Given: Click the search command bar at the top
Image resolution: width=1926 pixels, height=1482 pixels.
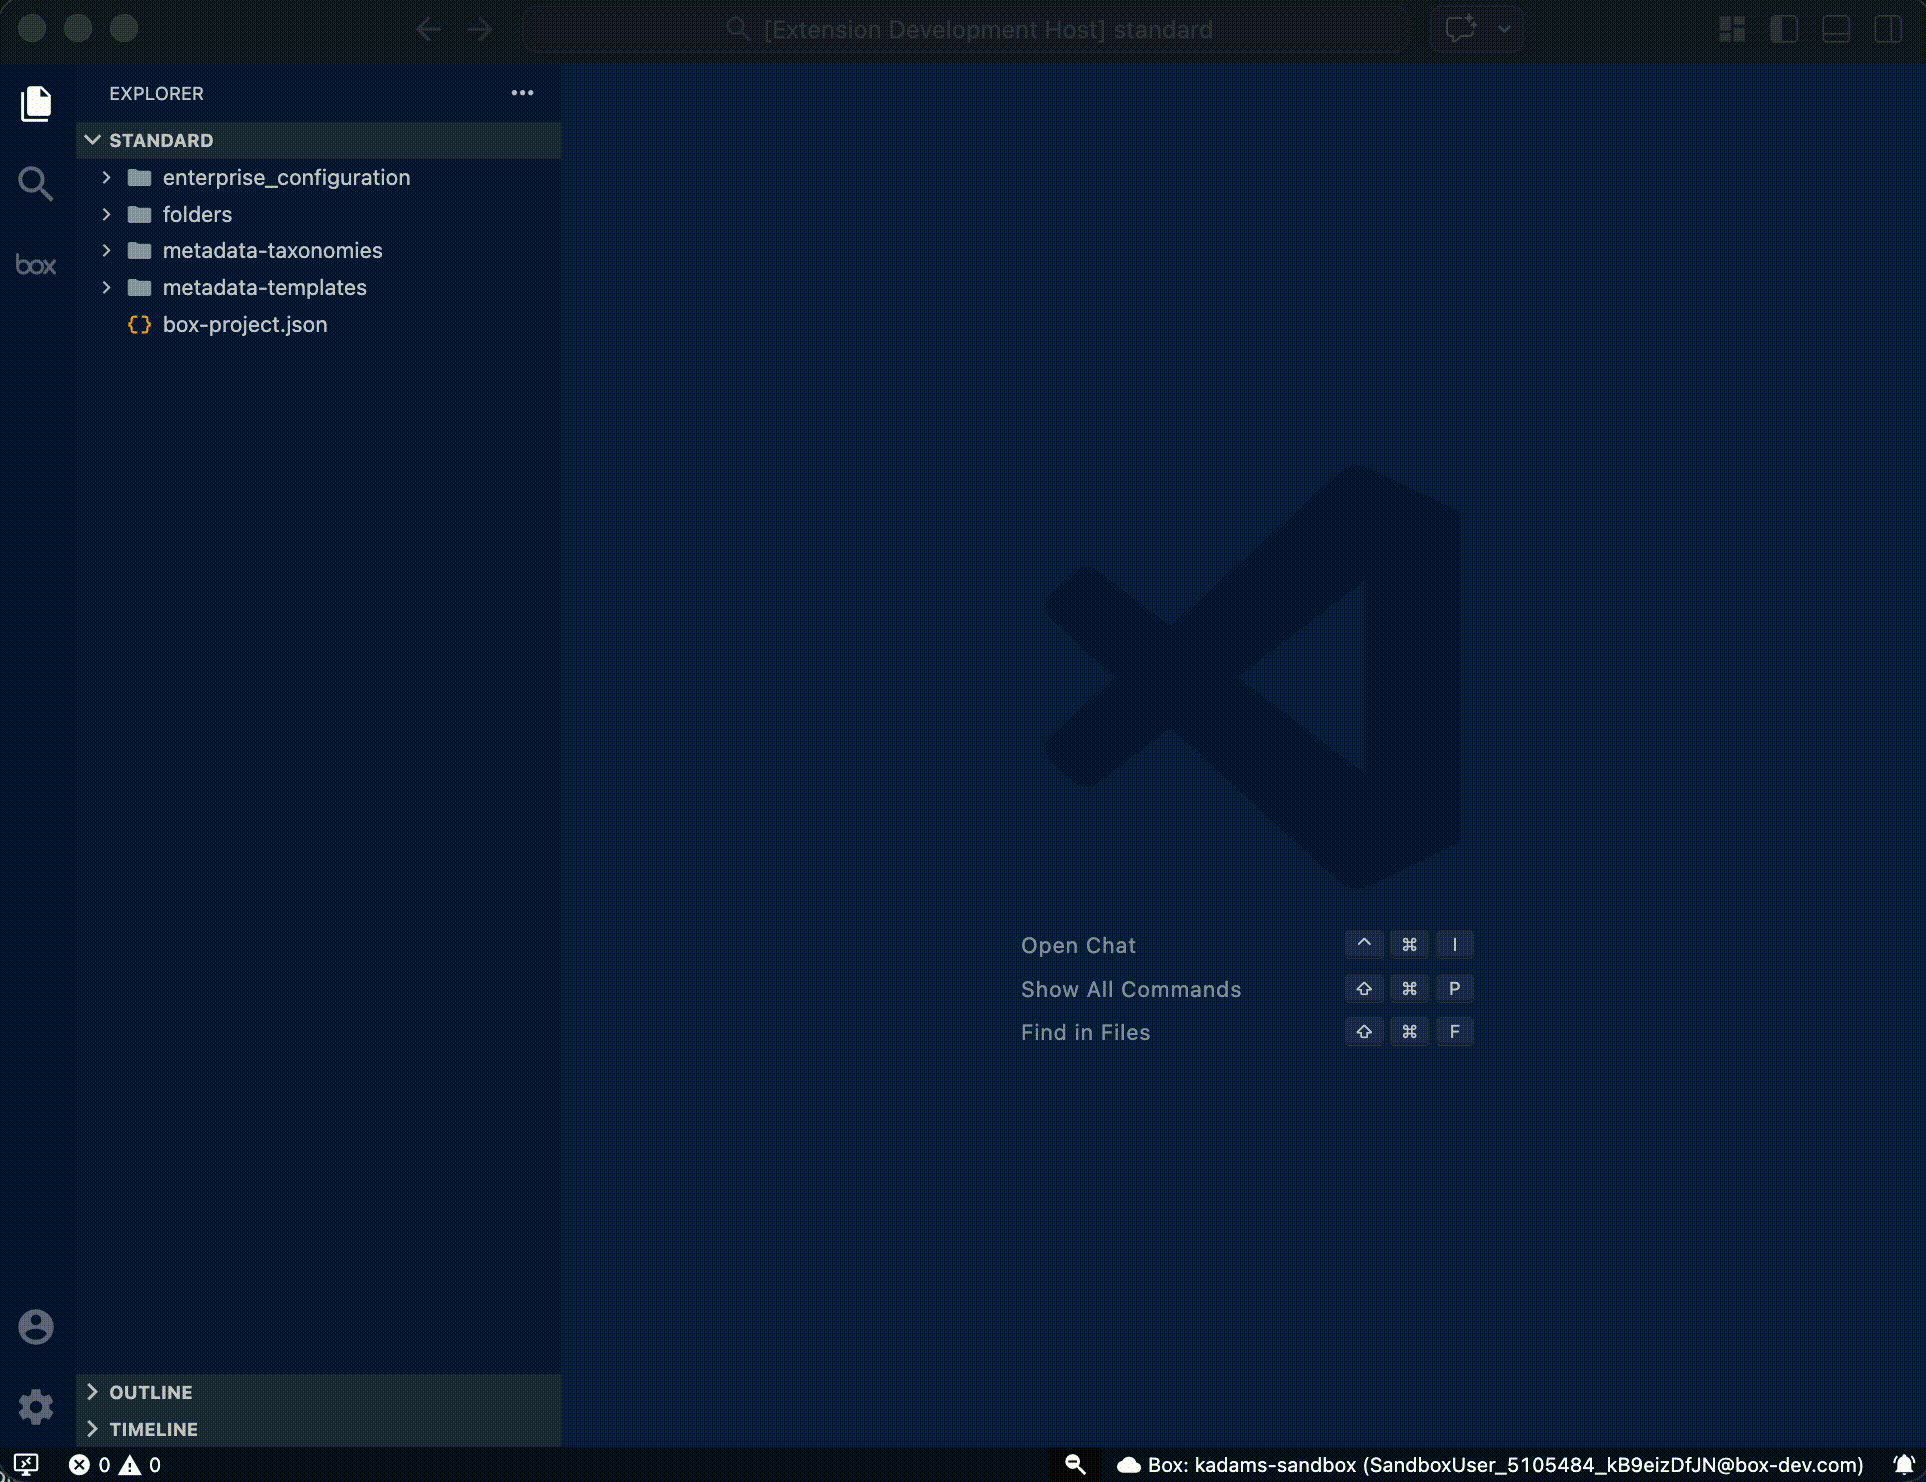Looking at the screenshot, I should pos(966,29).
